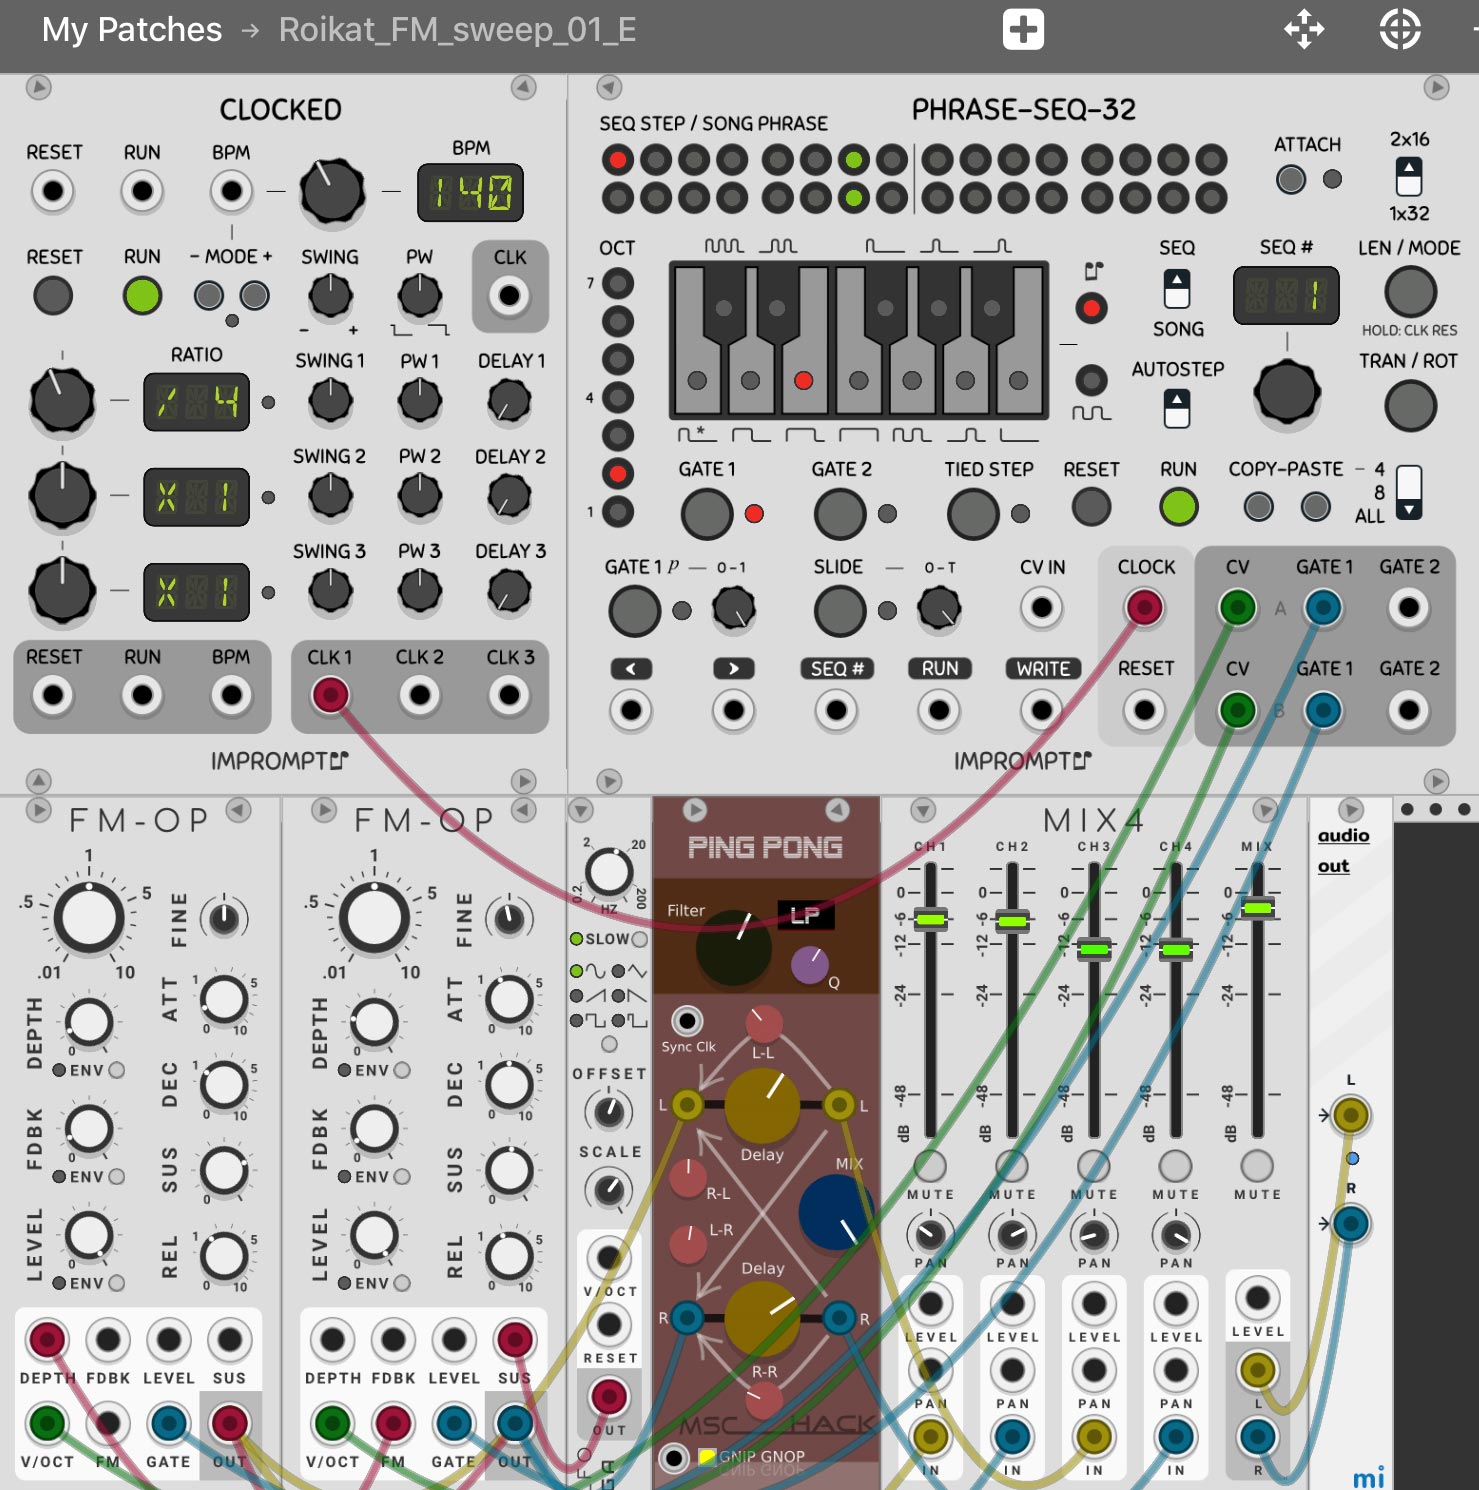Flip the SEQ/SONG switch
The width and height of the screenshot is (1479, 1490).
[x=1177, y=289]
